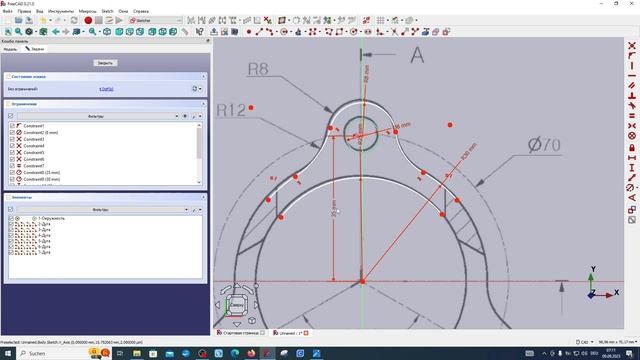
Task: Select the Create rectangle tool
Action: tap(339, 32)
